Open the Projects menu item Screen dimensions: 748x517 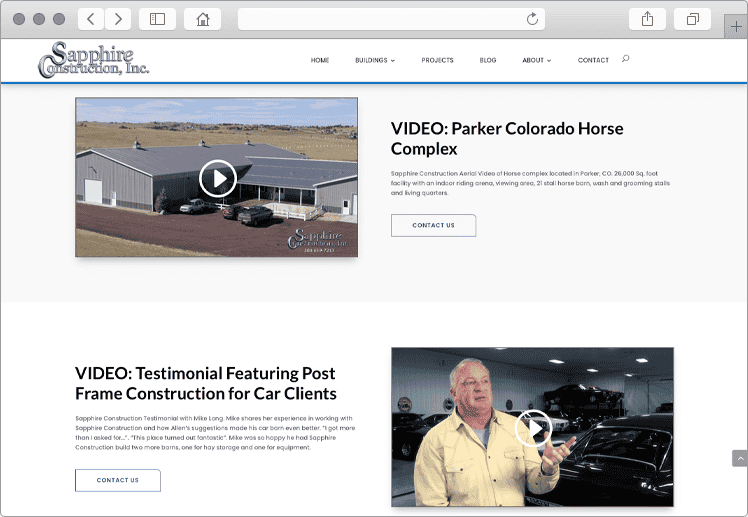437,60
